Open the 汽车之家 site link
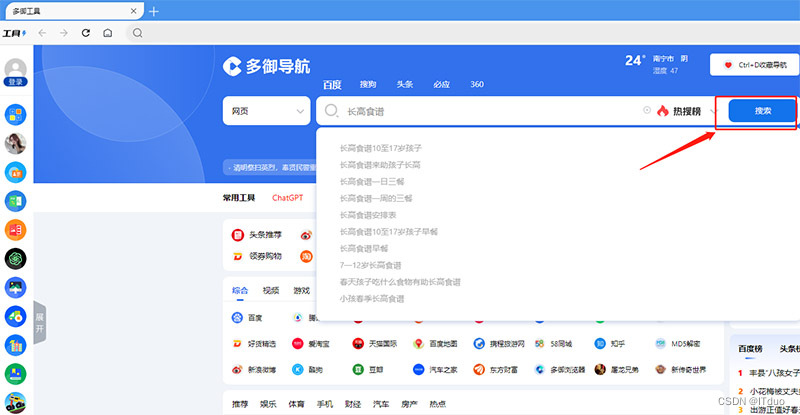800x415 pixels. [435, 370]
